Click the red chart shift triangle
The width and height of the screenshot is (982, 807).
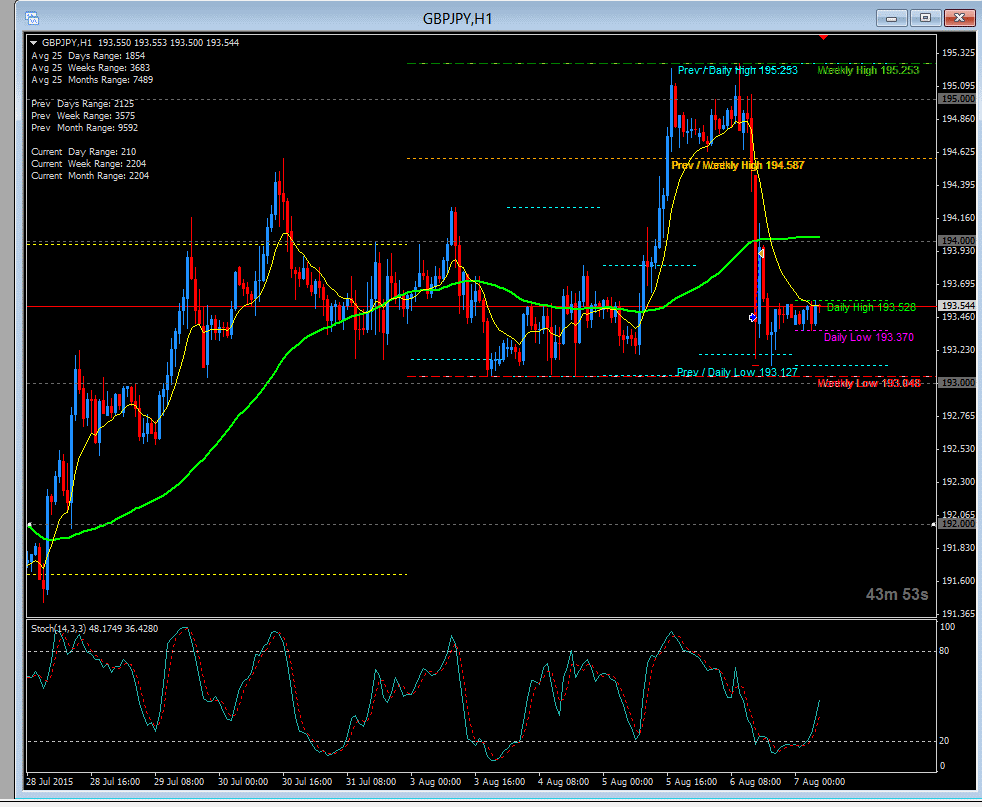pyautogui.click(x=822, y=37)
